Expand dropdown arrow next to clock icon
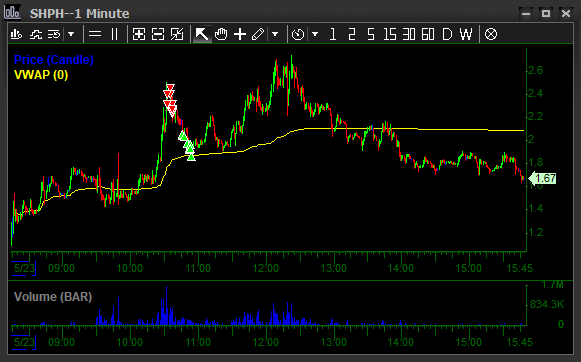 (315, 34)
